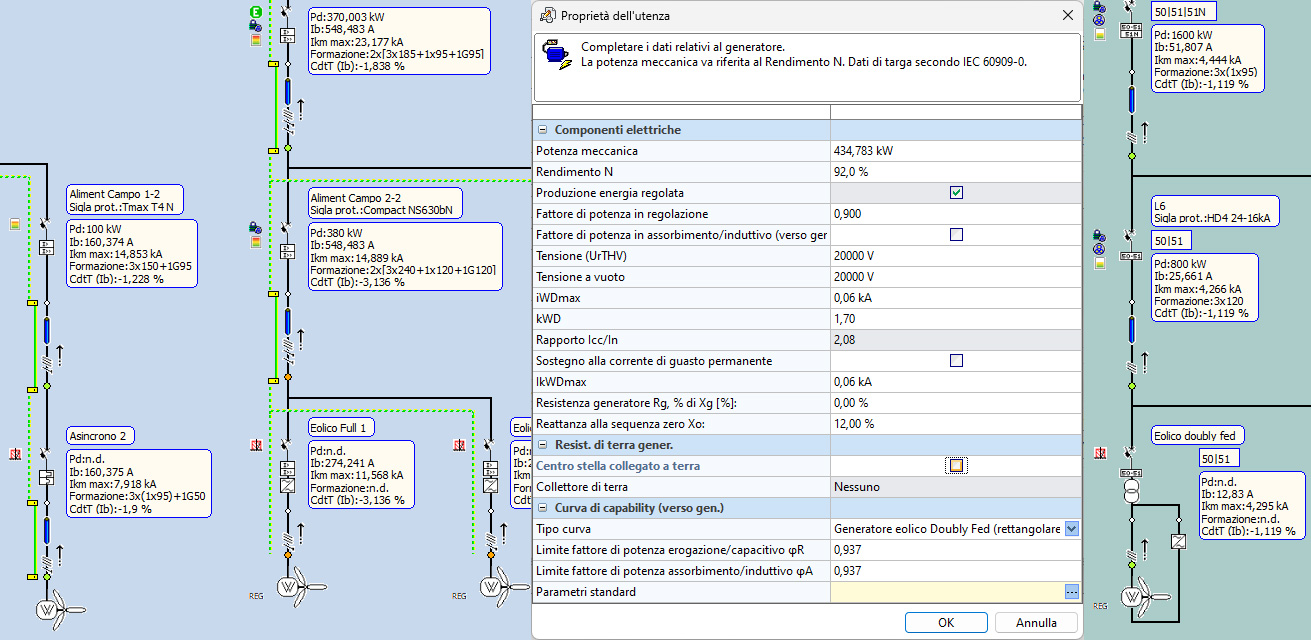The height and width of the screenshot is (640, 1311).
Task: Click the Pd:1600 kW data box
Action: (x=1208, y=58)
